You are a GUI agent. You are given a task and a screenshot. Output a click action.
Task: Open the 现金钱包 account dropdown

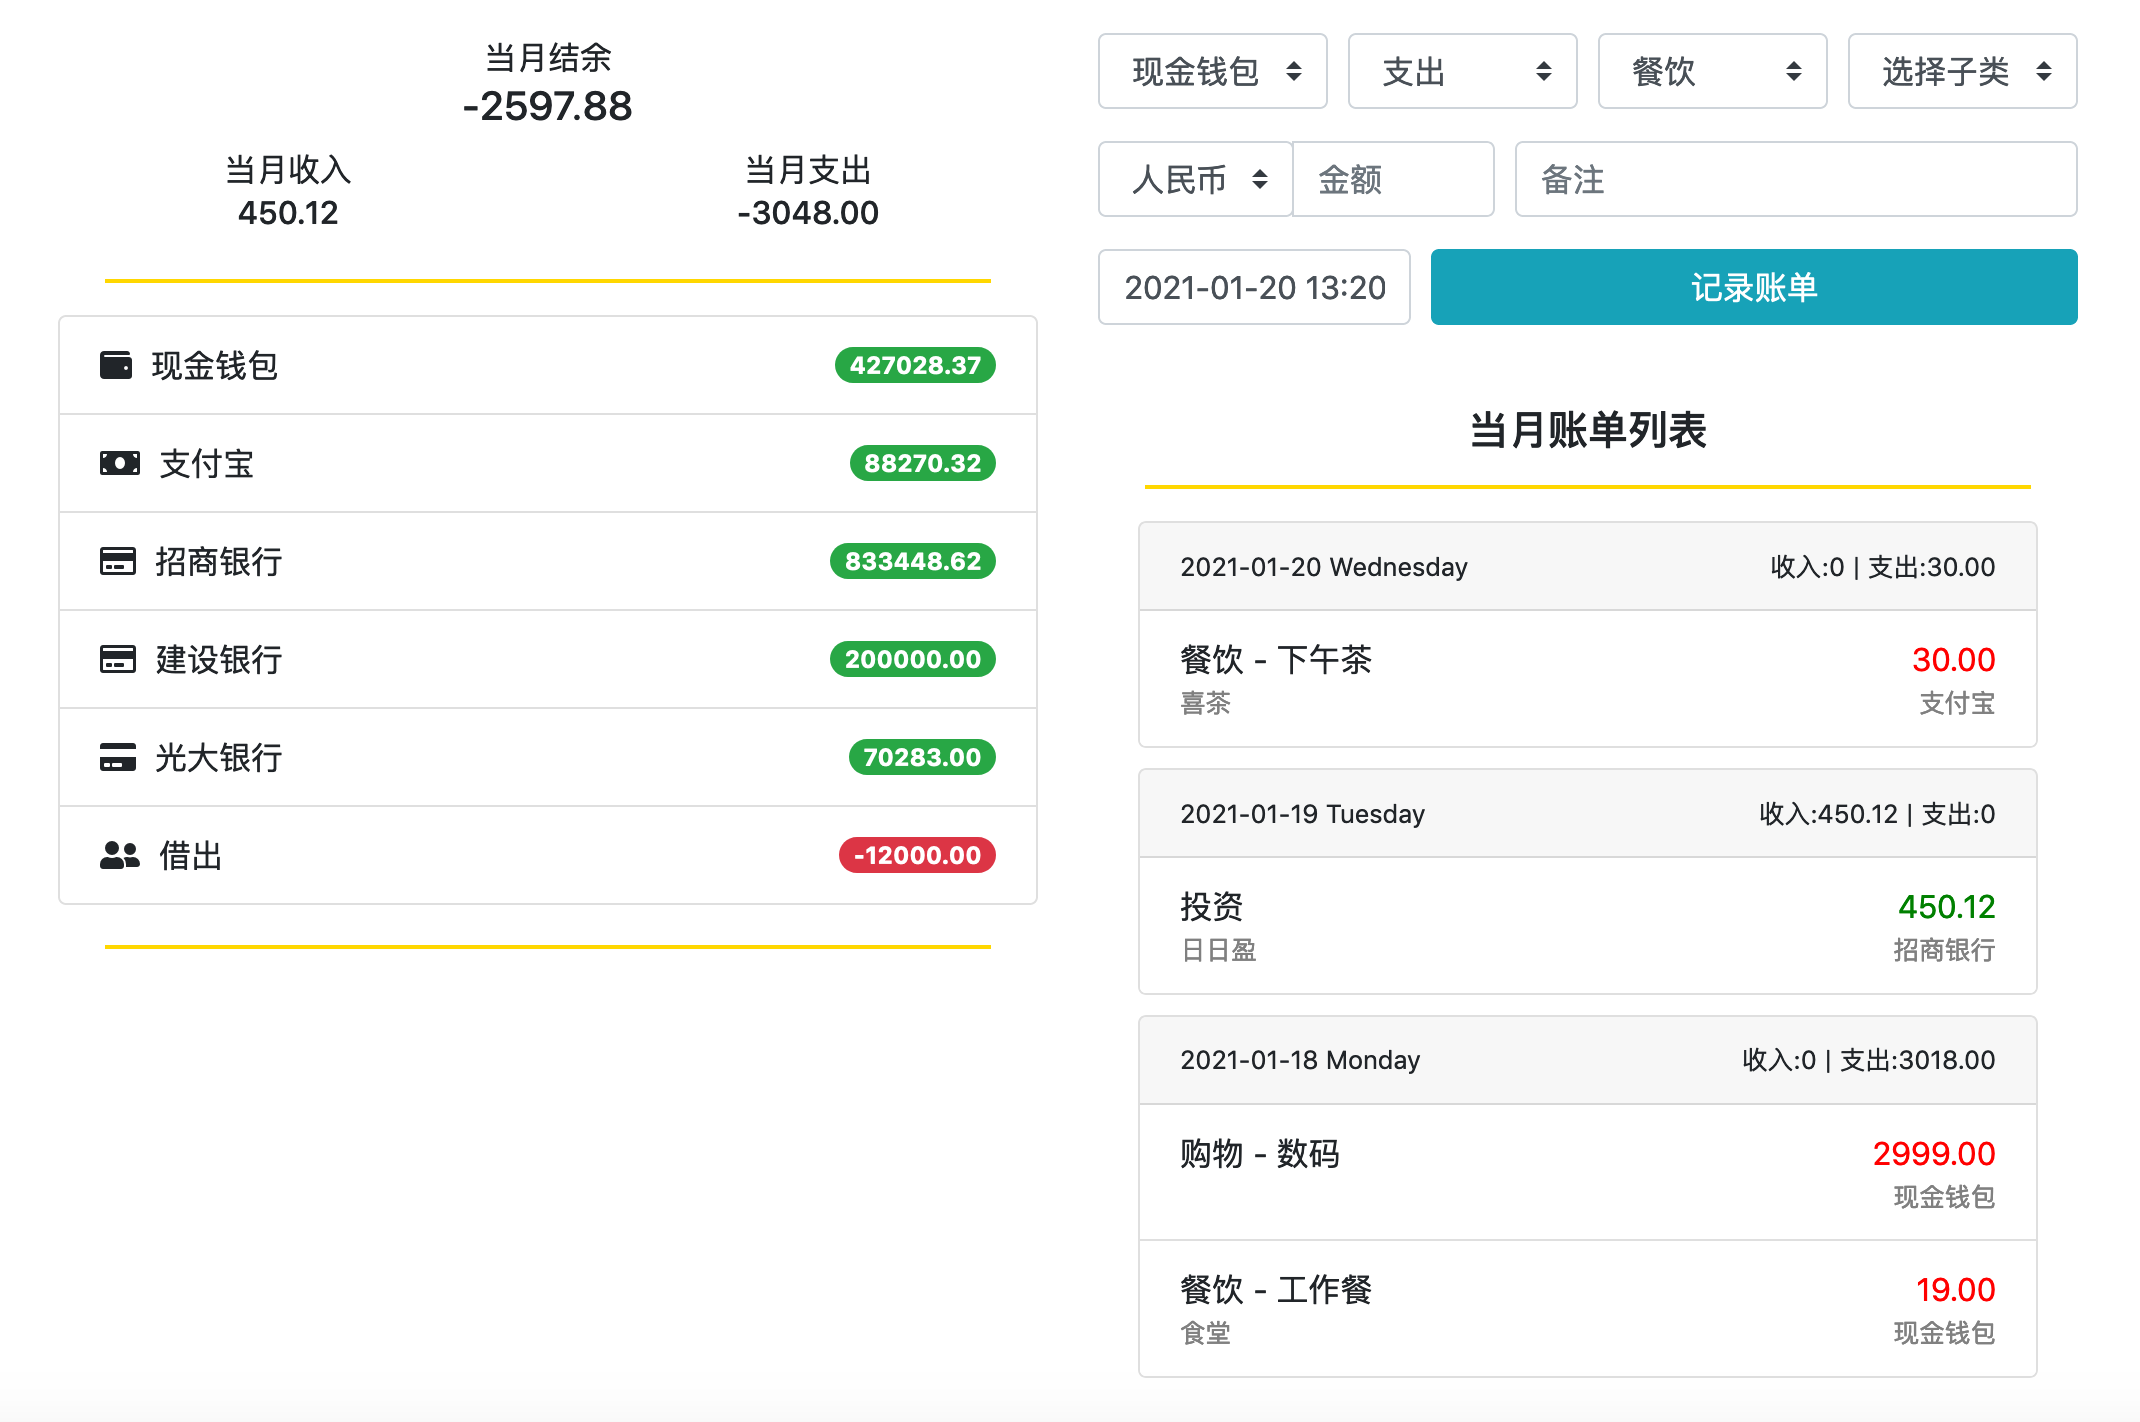tap(1212, 71)
